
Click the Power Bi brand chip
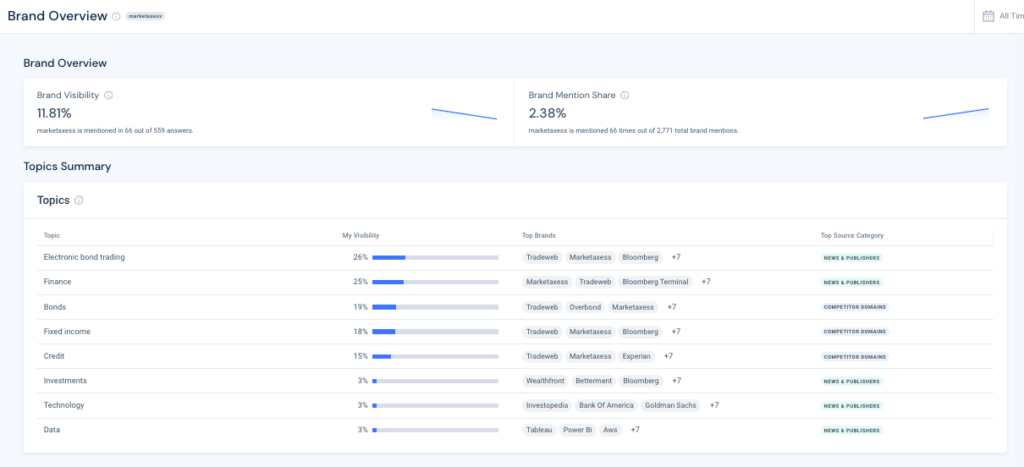pos(578,430)
